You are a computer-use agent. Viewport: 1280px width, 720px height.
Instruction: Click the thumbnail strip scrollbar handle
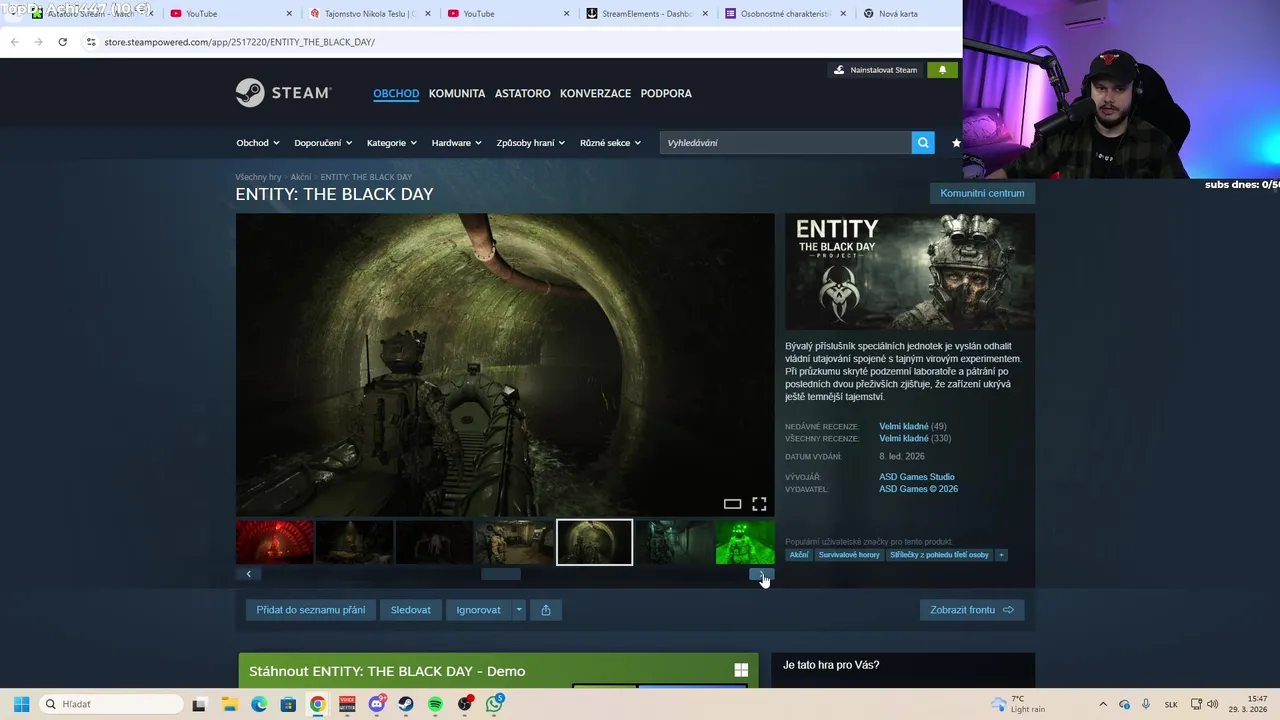point(501,574)
